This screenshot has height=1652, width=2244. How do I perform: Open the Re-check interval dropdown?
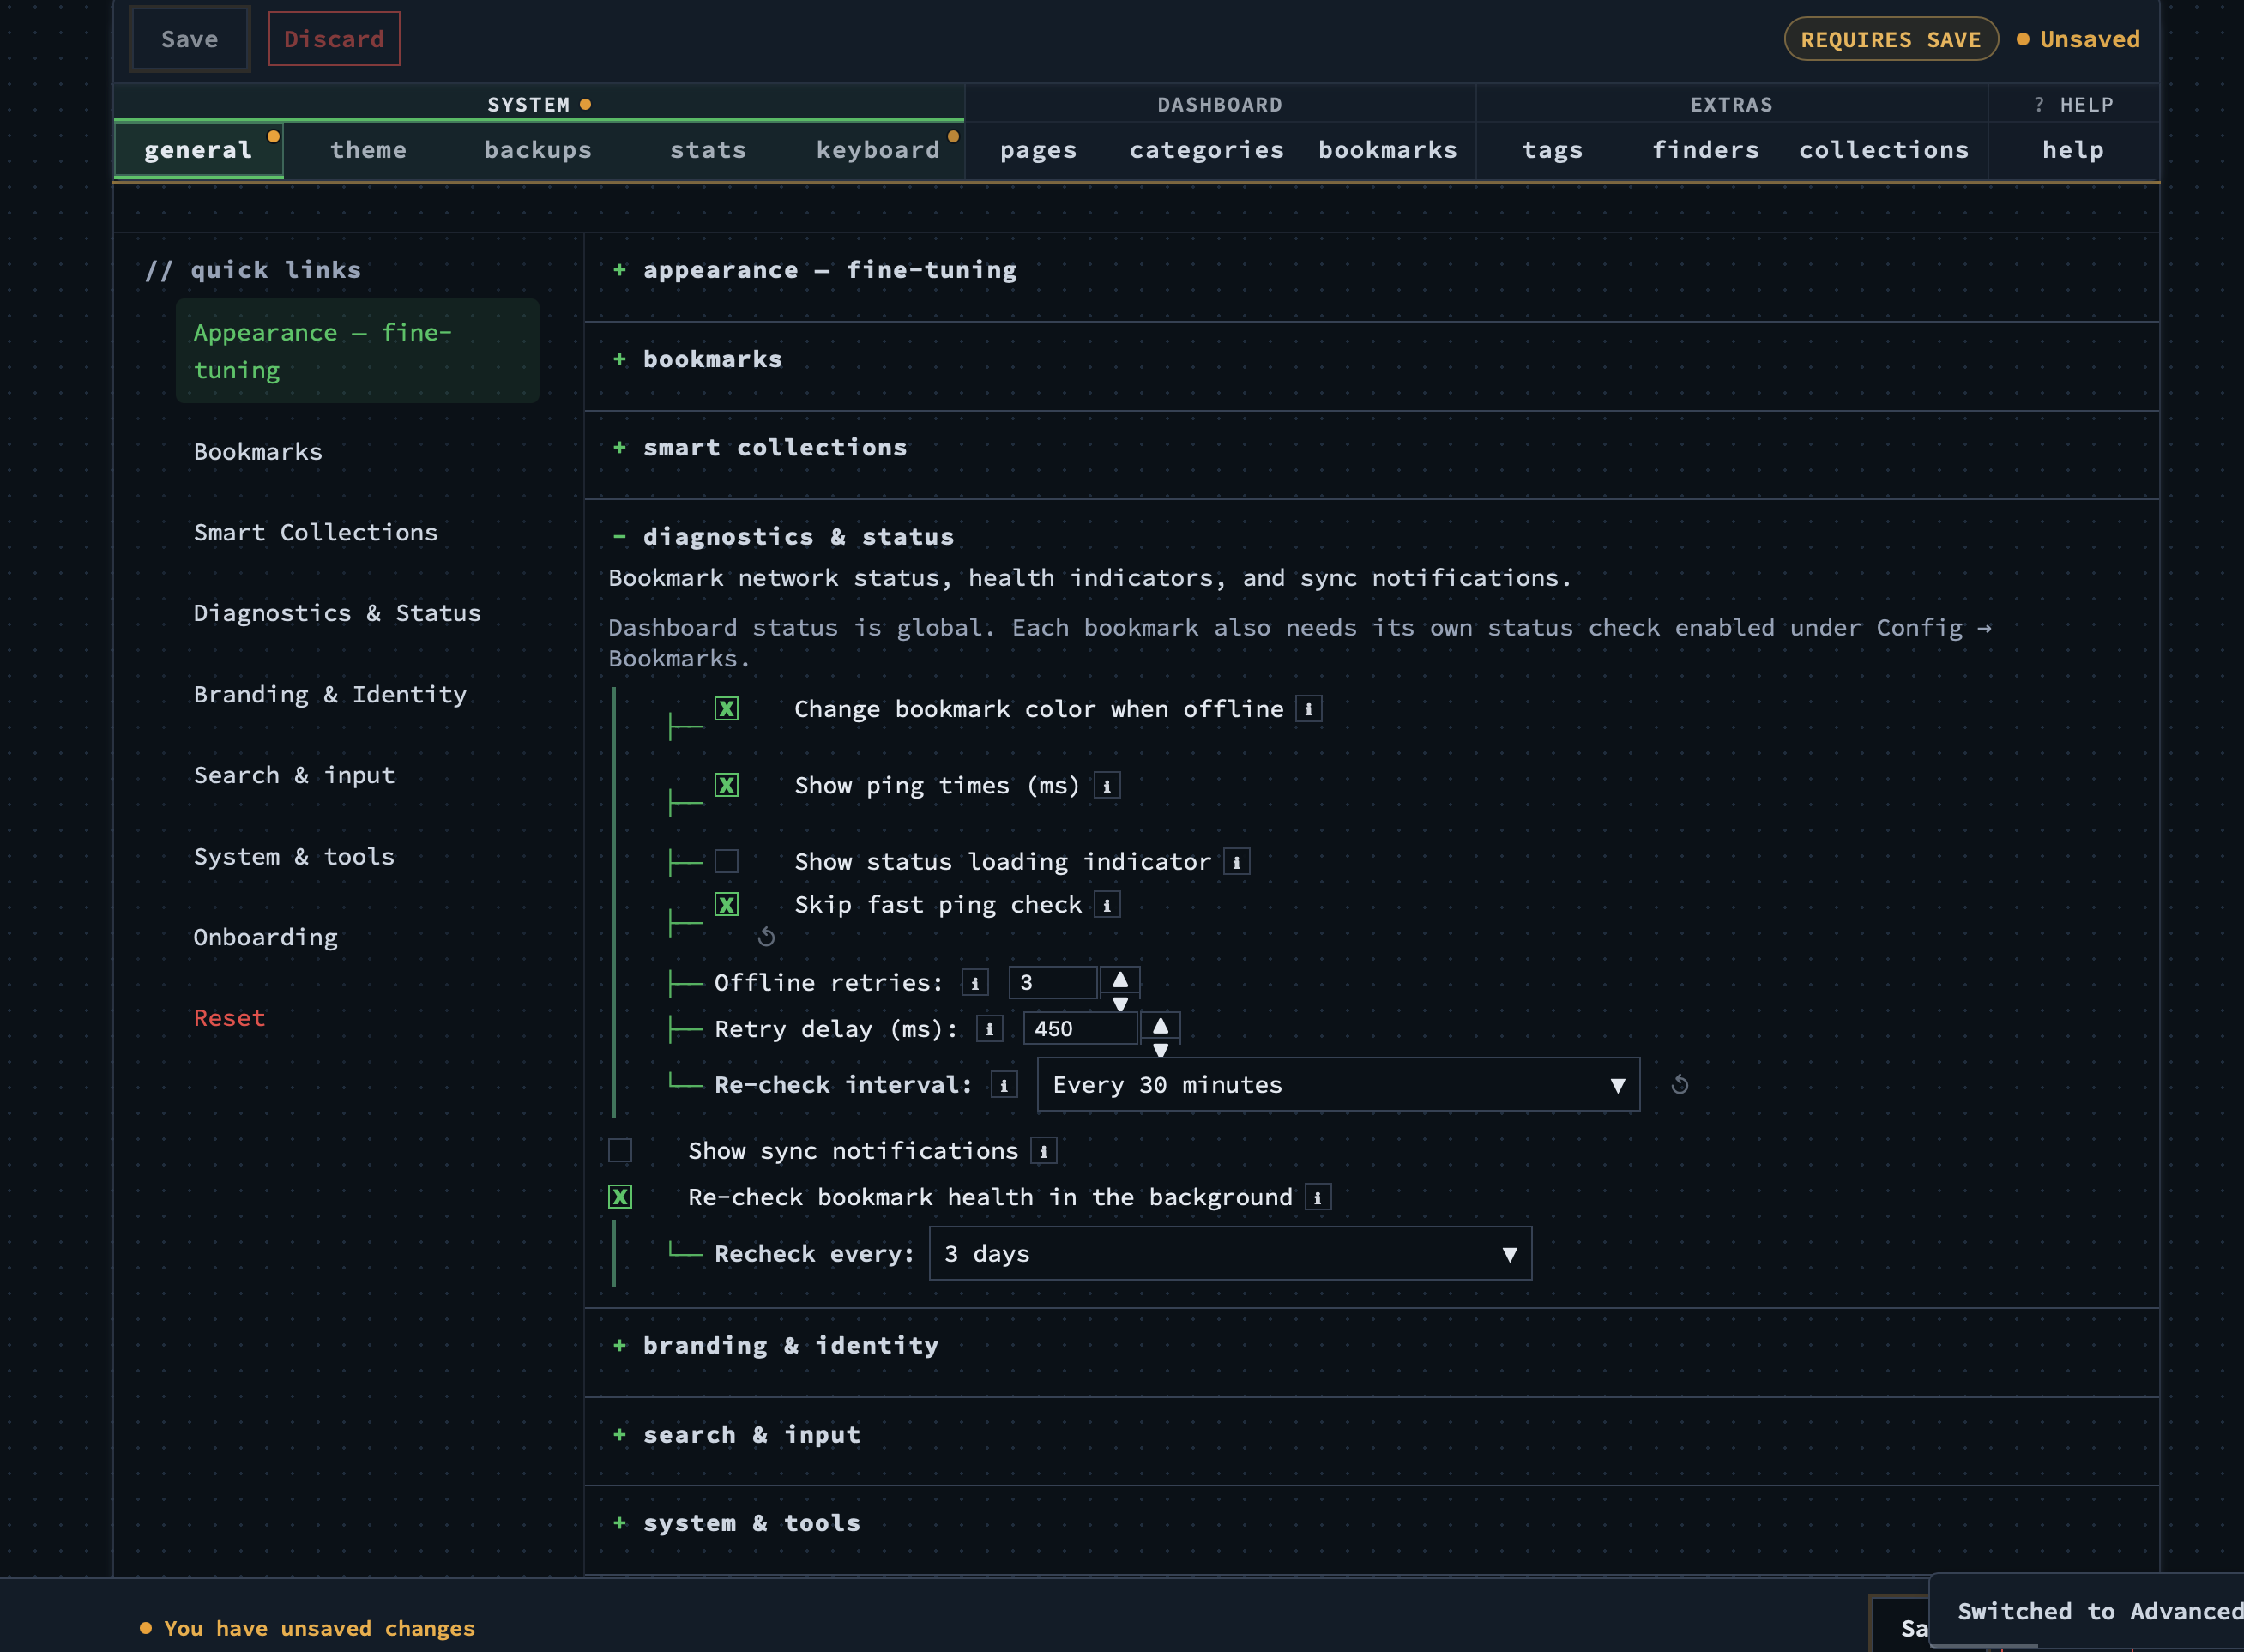(1338, 1085)
